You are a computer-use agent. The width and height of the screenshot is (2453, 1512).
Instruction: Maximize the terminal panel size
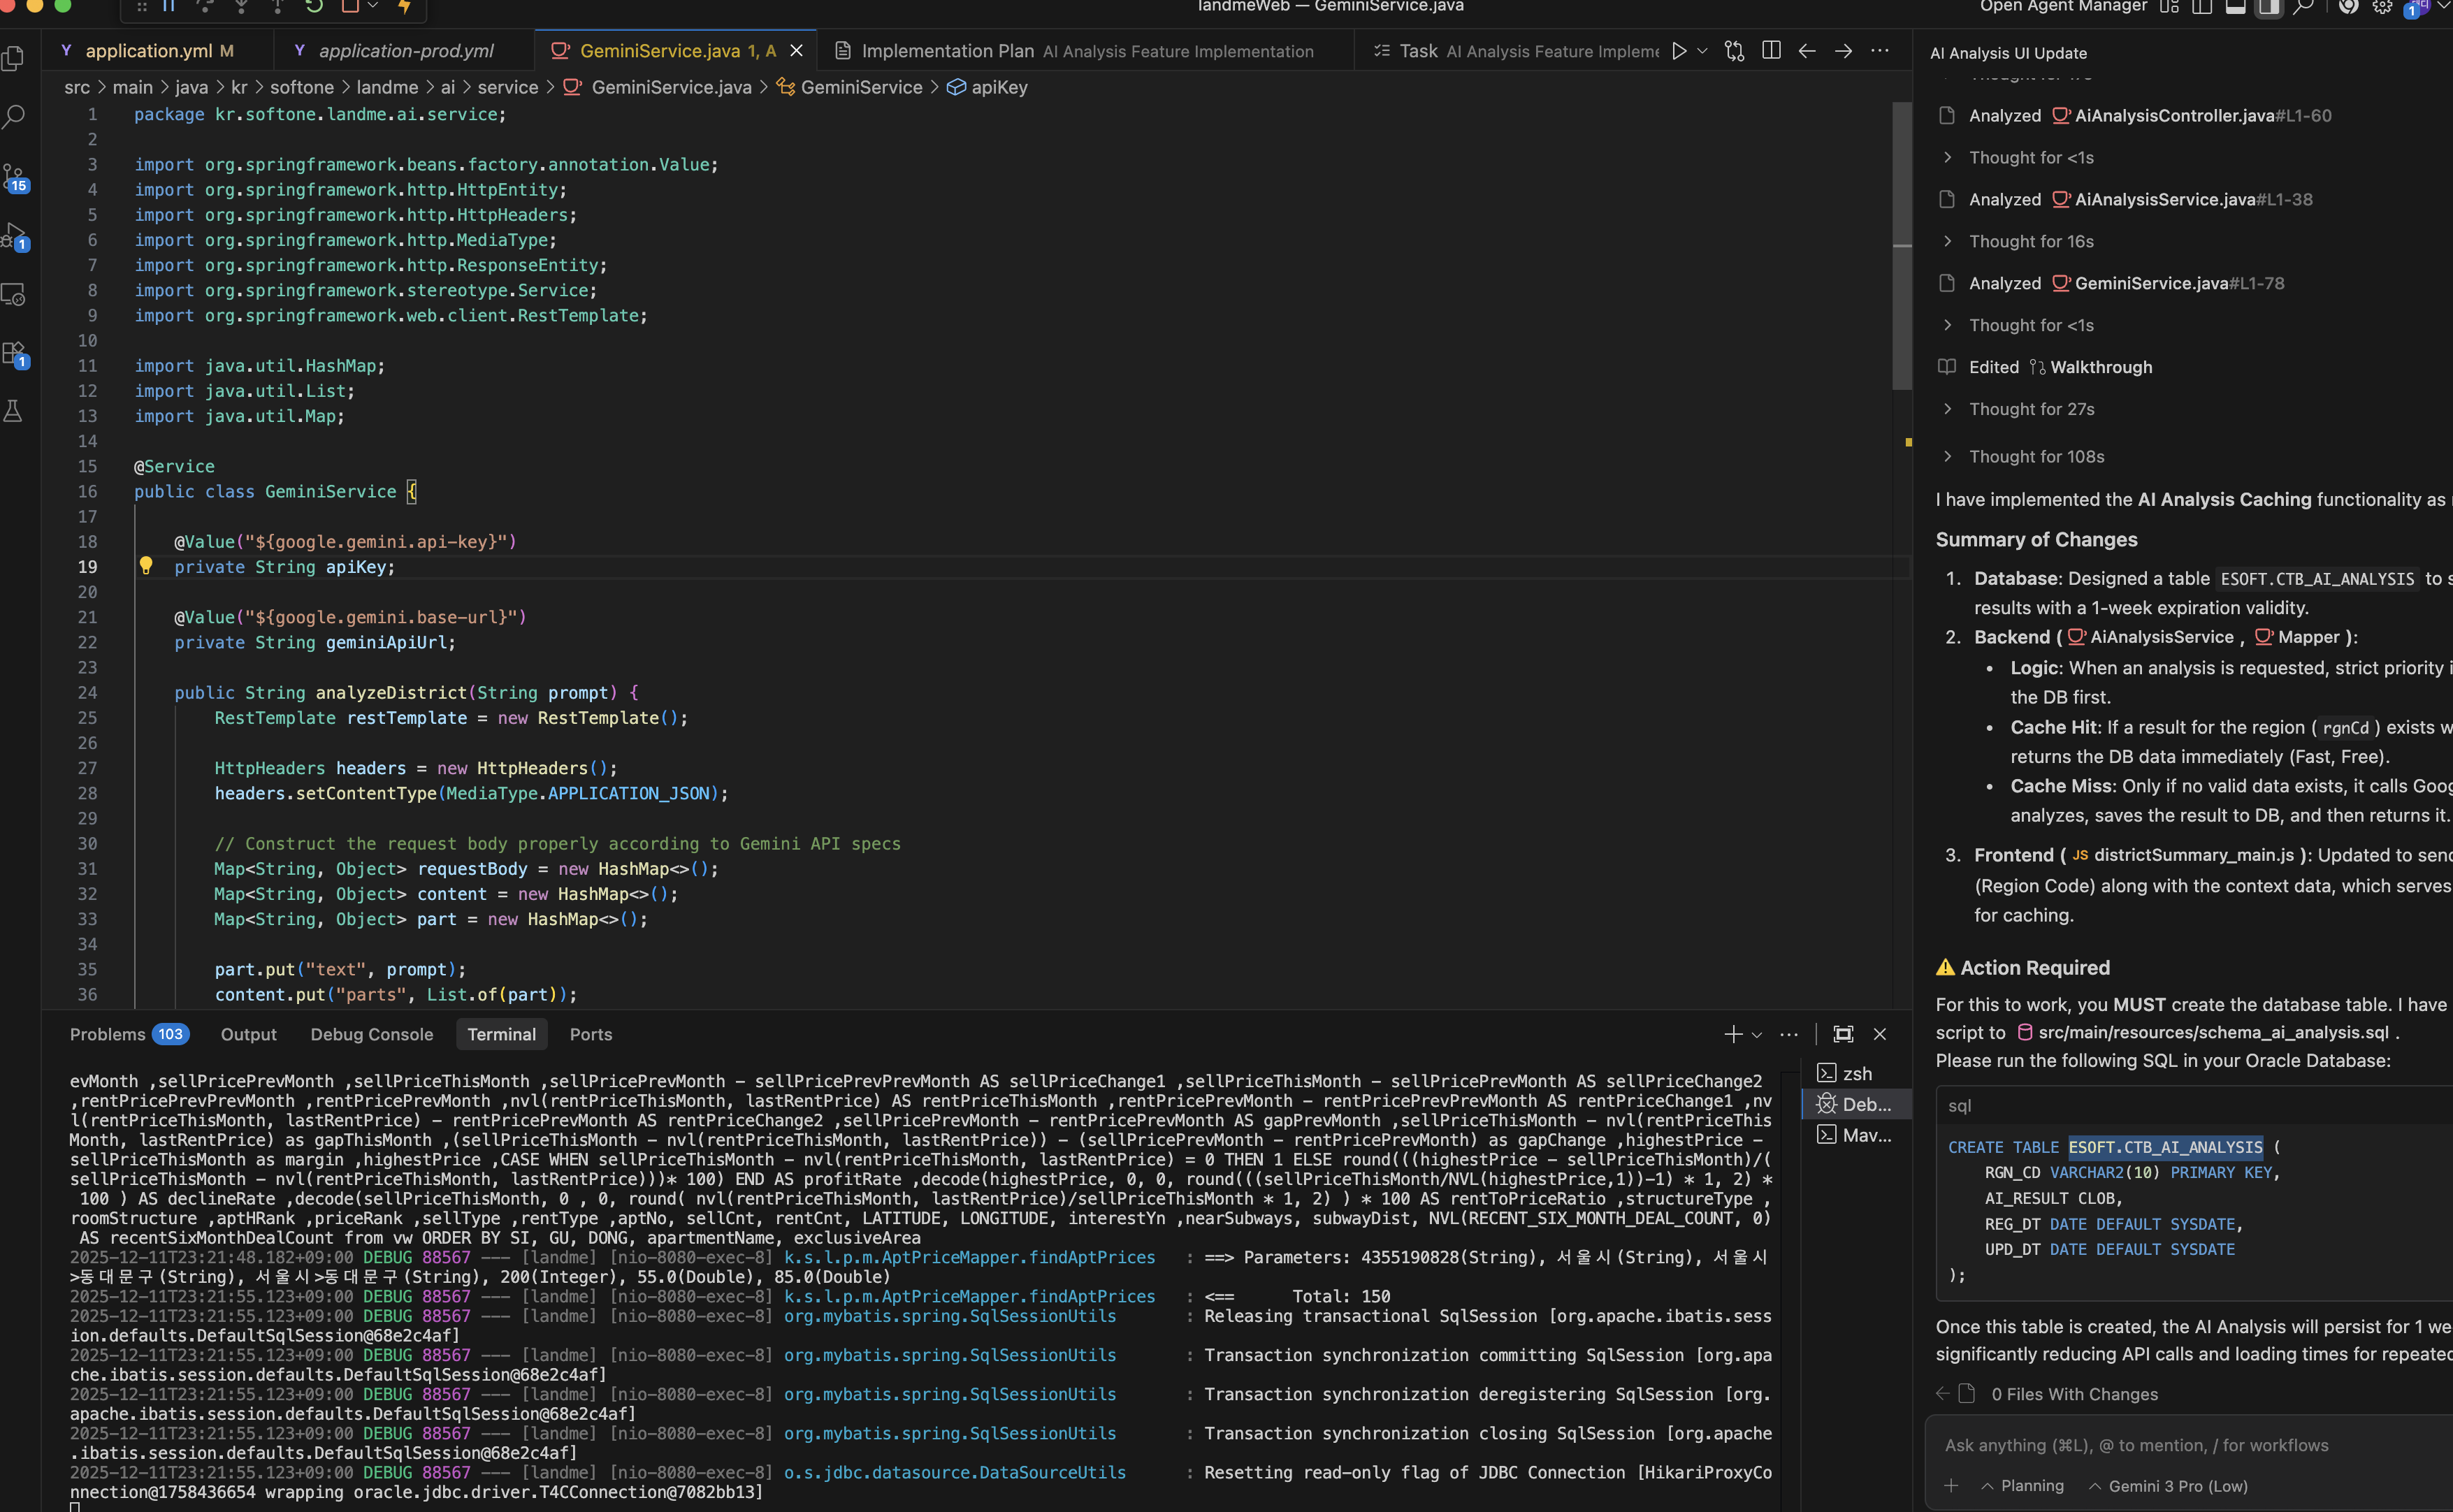(x=1843, y=1034)
